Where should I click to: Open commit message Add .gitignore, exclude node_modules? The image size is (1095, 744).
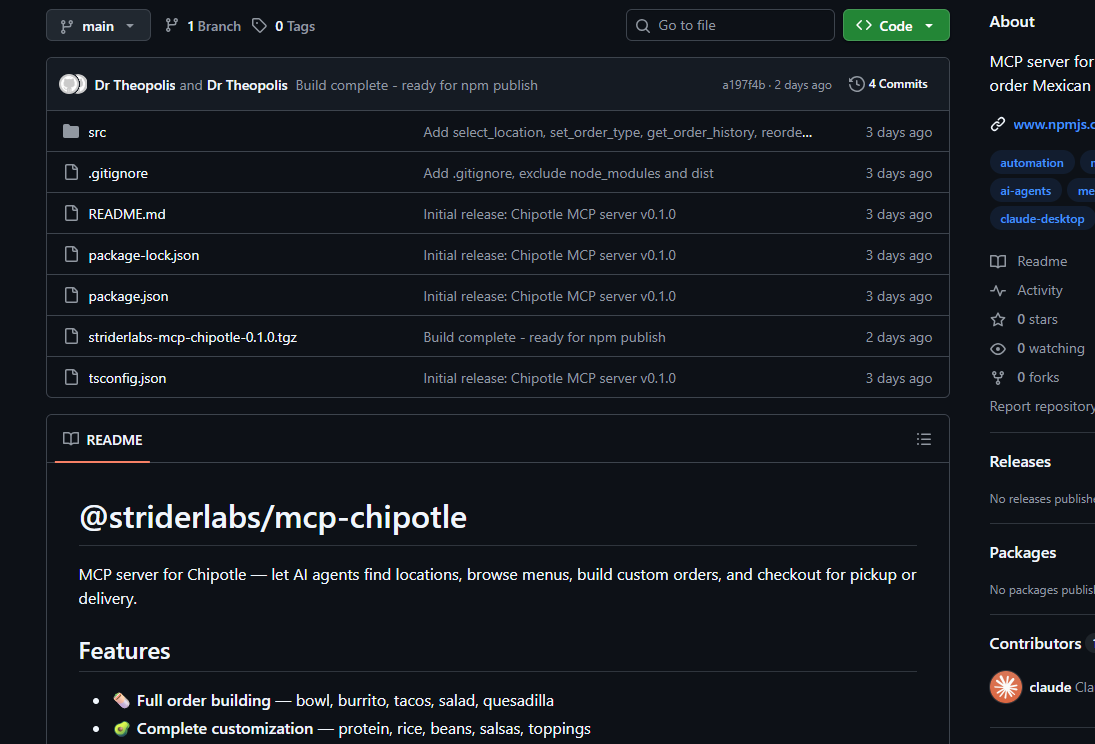(x=568, y=173)
